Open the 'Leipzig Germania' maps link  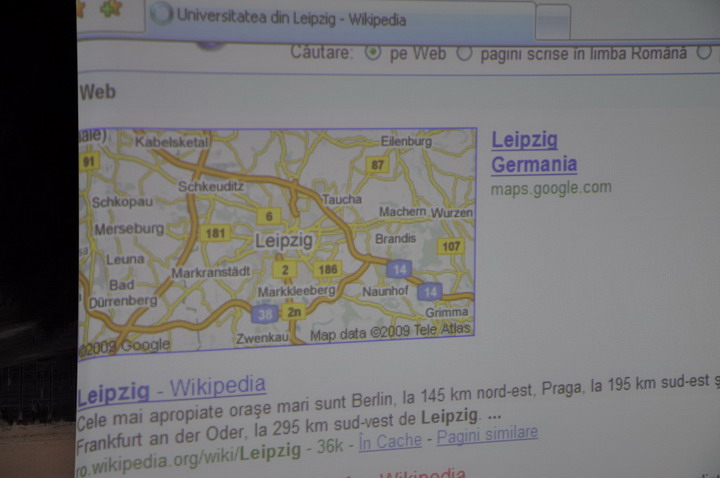tap(534, 152)
